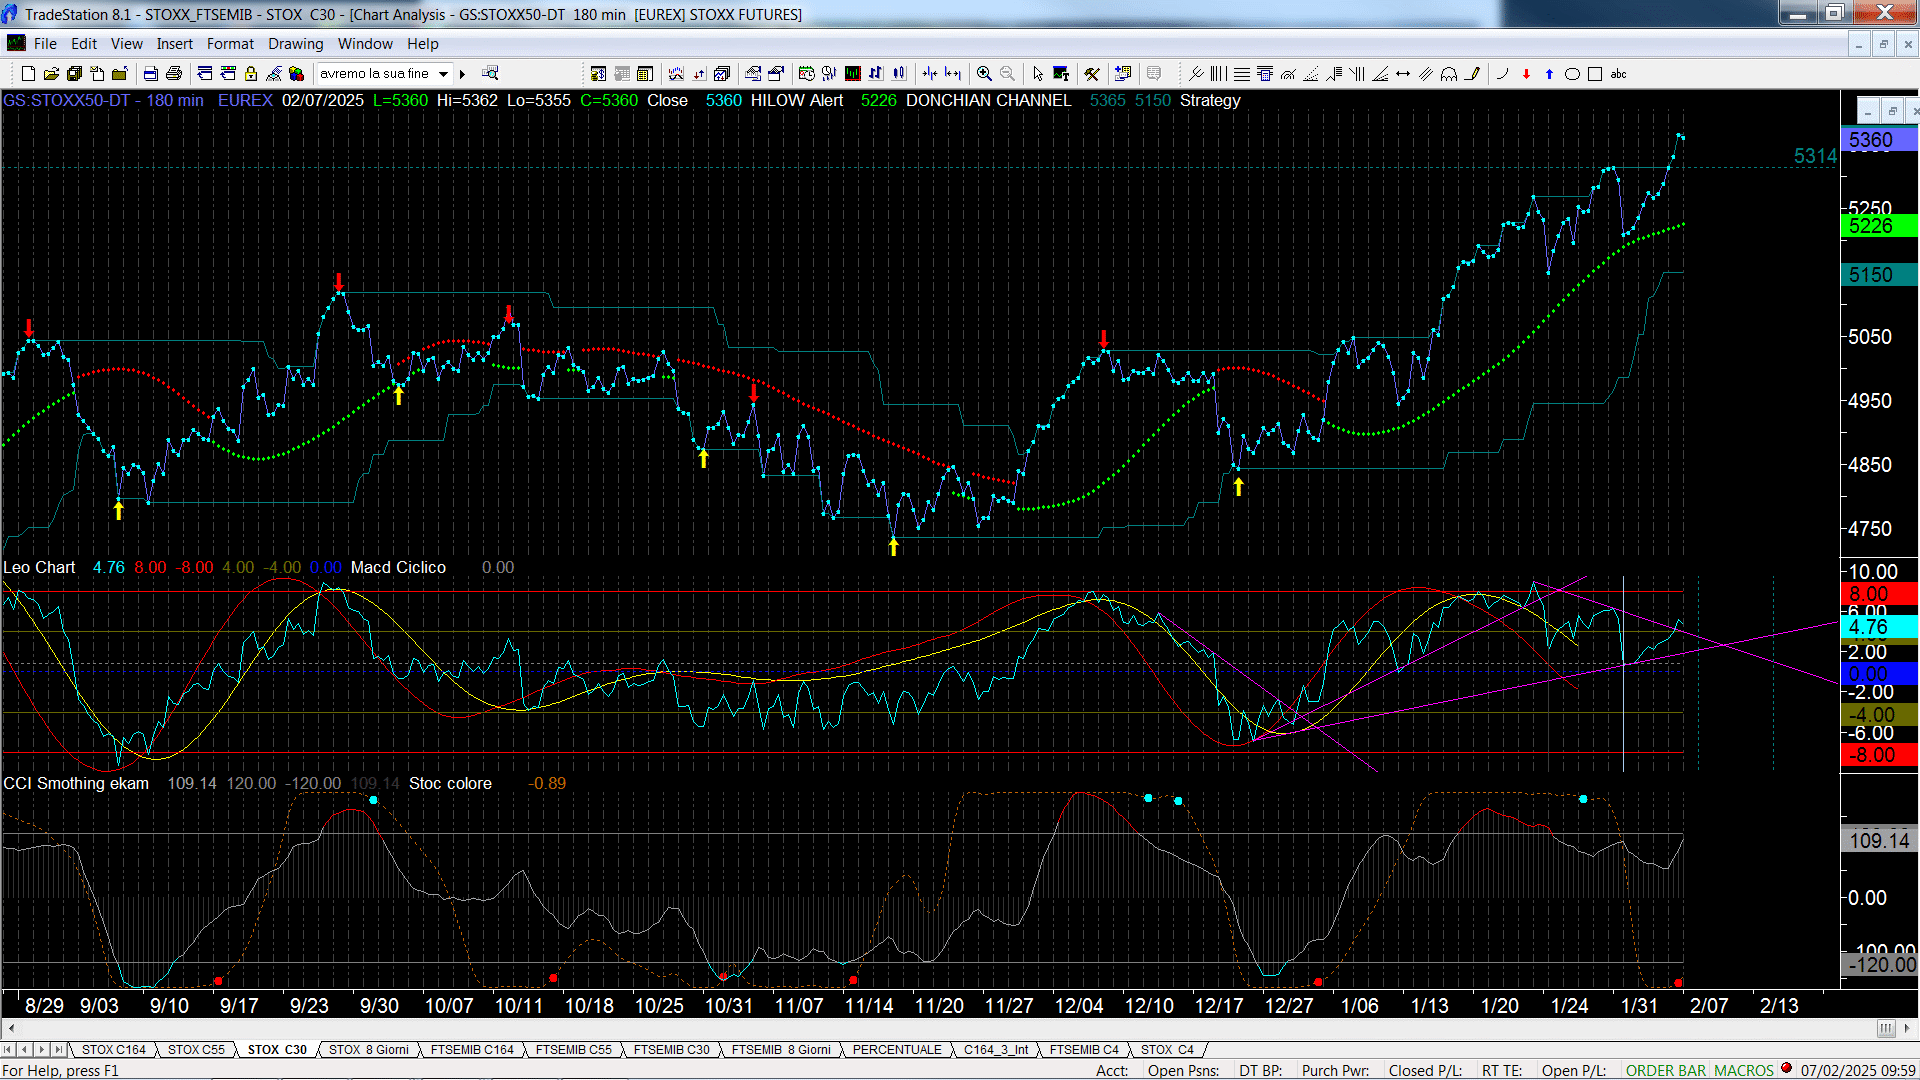Switch to the STOX C55 tab
Image resolution: width=1920 pixels, height=1080 pixels.
pyautogui.click(x=196, y=1050)
